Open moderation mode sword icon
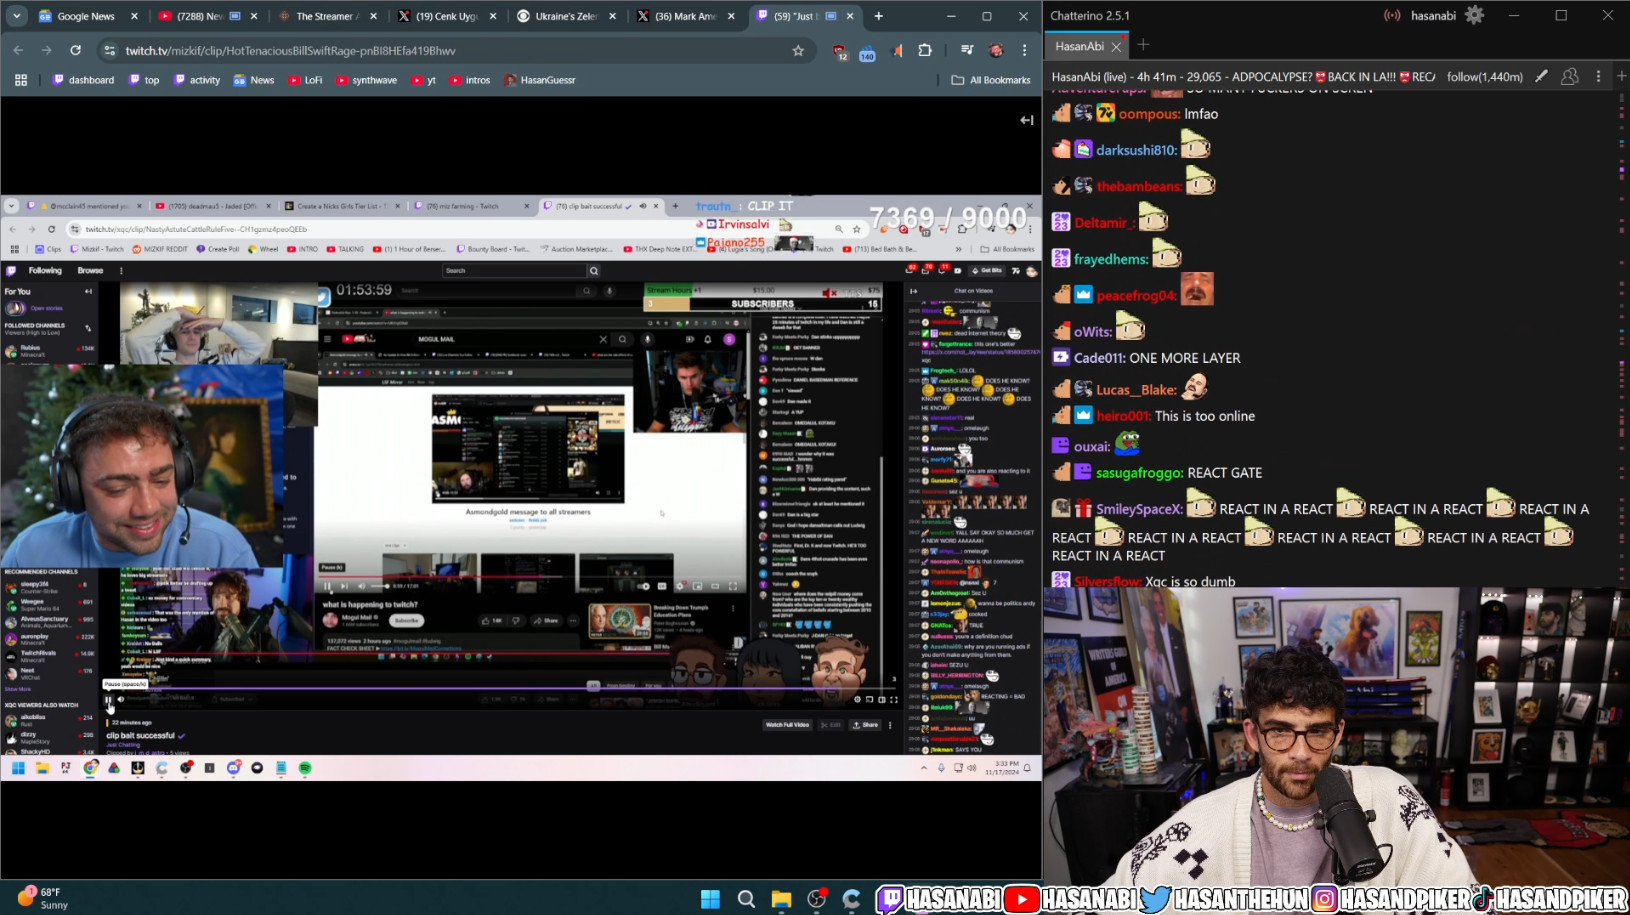Screen dimensions: 1630x915 pyautogui.click(x=1542, y=76)
